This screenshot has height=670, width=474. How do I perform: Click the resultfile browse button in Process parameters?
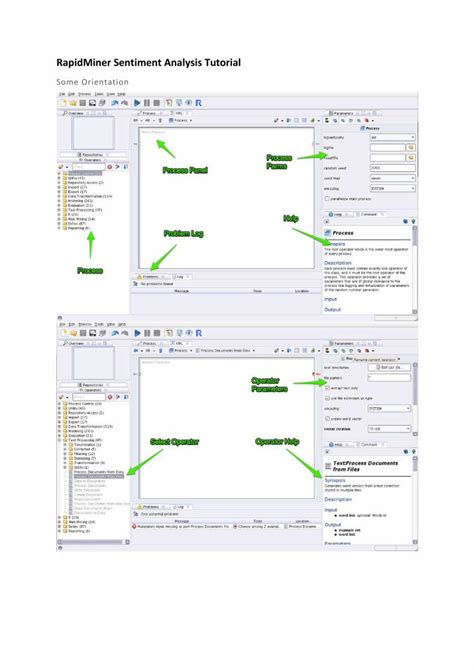(411, 158)
